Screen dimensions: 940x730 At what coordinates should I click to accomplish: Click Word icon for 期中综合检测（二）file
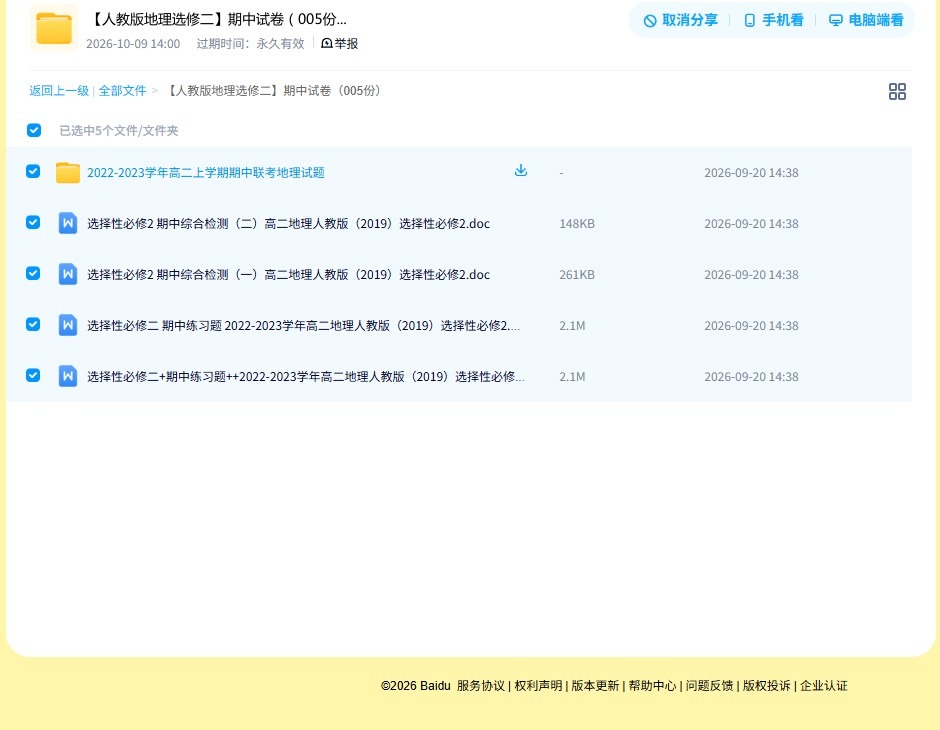68,224
